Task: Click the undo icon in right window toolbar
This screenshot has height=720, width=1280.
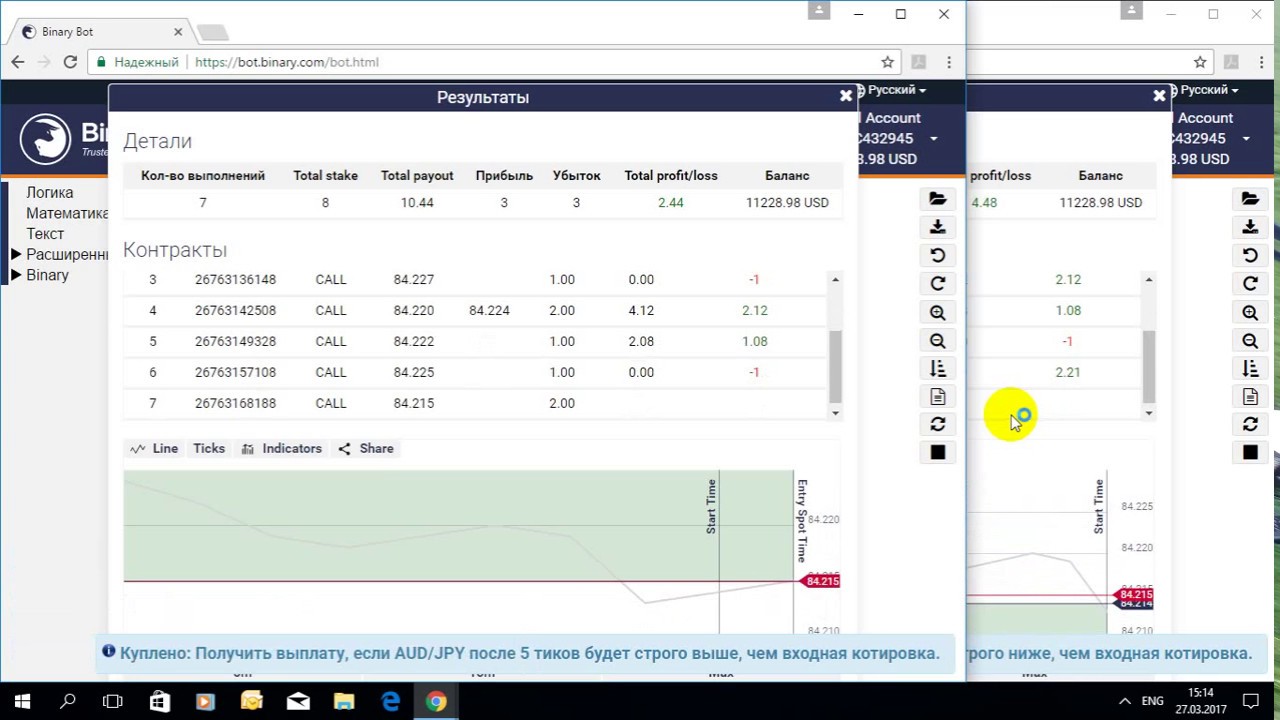Action: (1250, 255)
